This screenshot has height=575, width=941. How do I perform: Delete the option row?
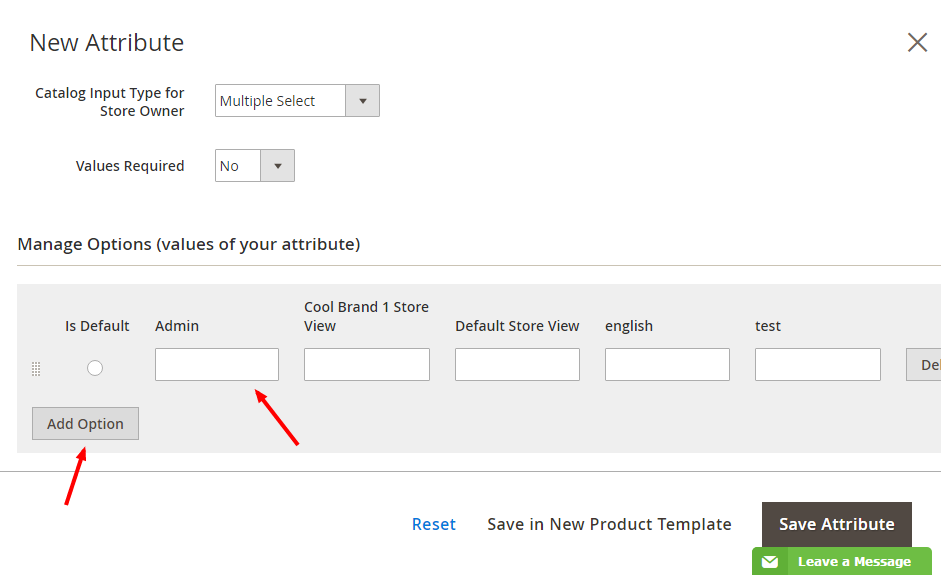(924, 365)
